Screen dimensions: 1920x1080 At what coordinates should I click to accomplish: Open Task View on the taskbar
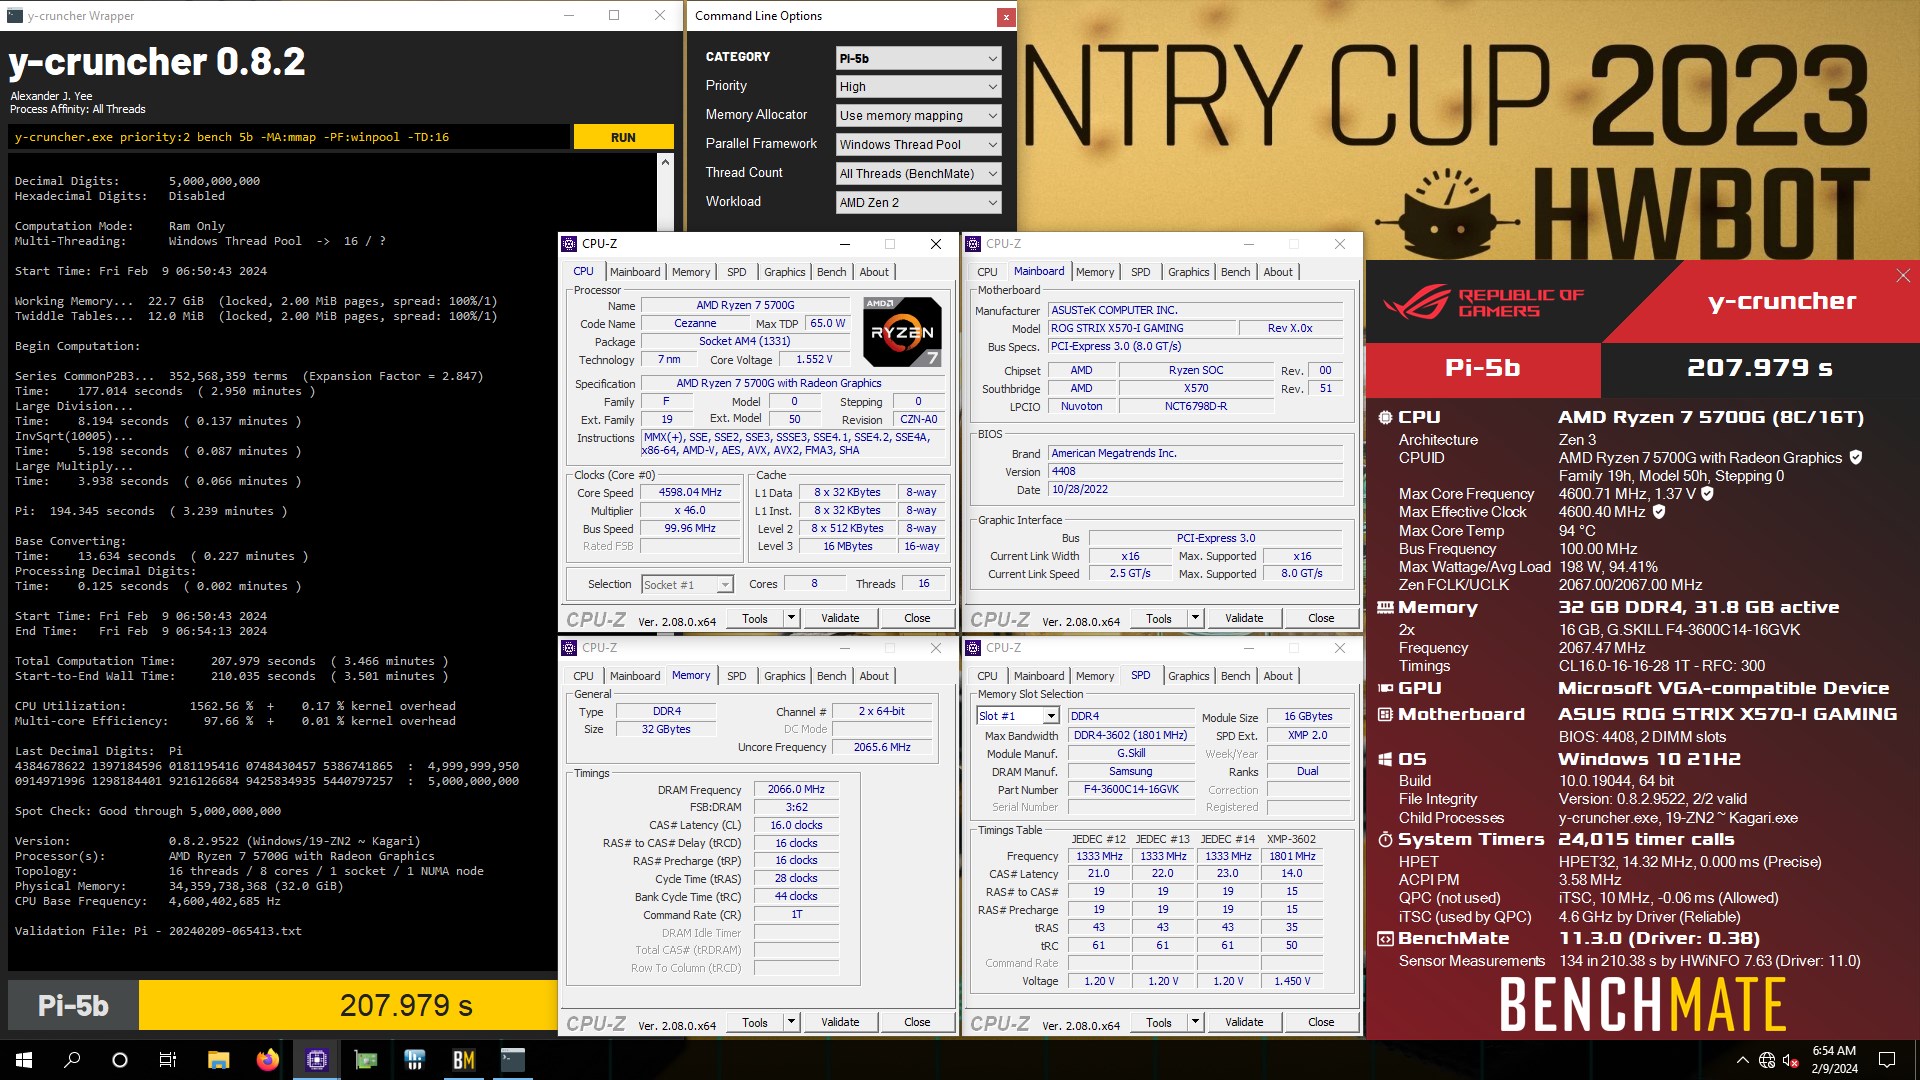click(168, 1060)
